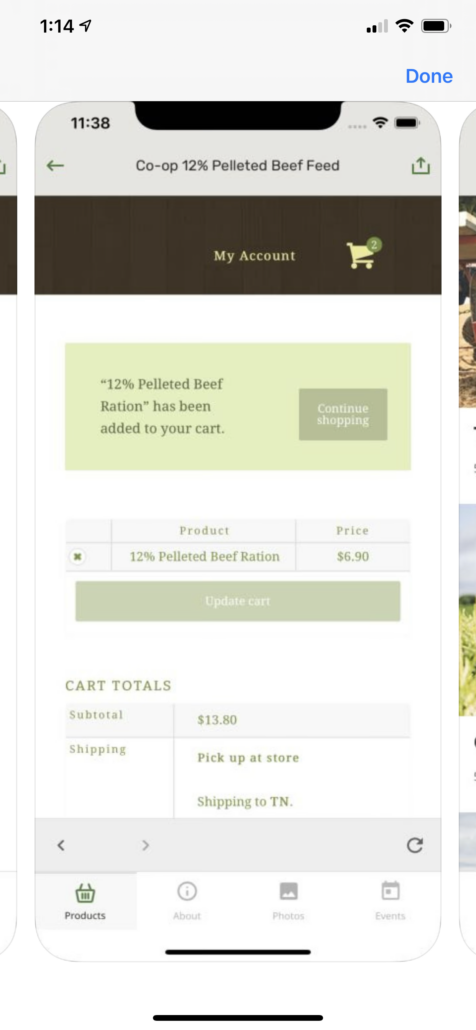Tap the browser back chevron
The image size is (476, 1030).
click(61, 845)
